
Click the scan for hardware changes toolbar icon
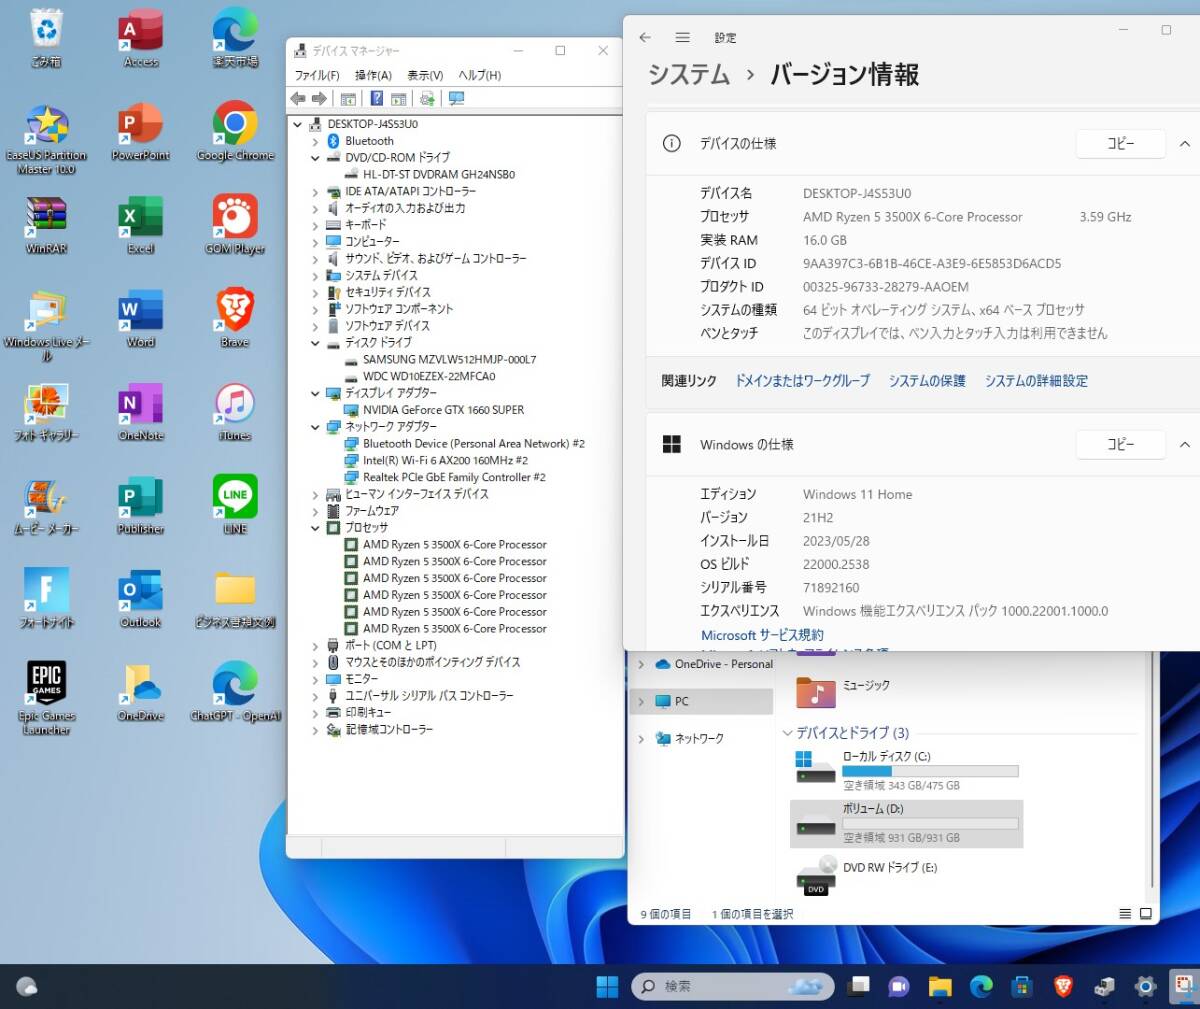pos(457,98)
